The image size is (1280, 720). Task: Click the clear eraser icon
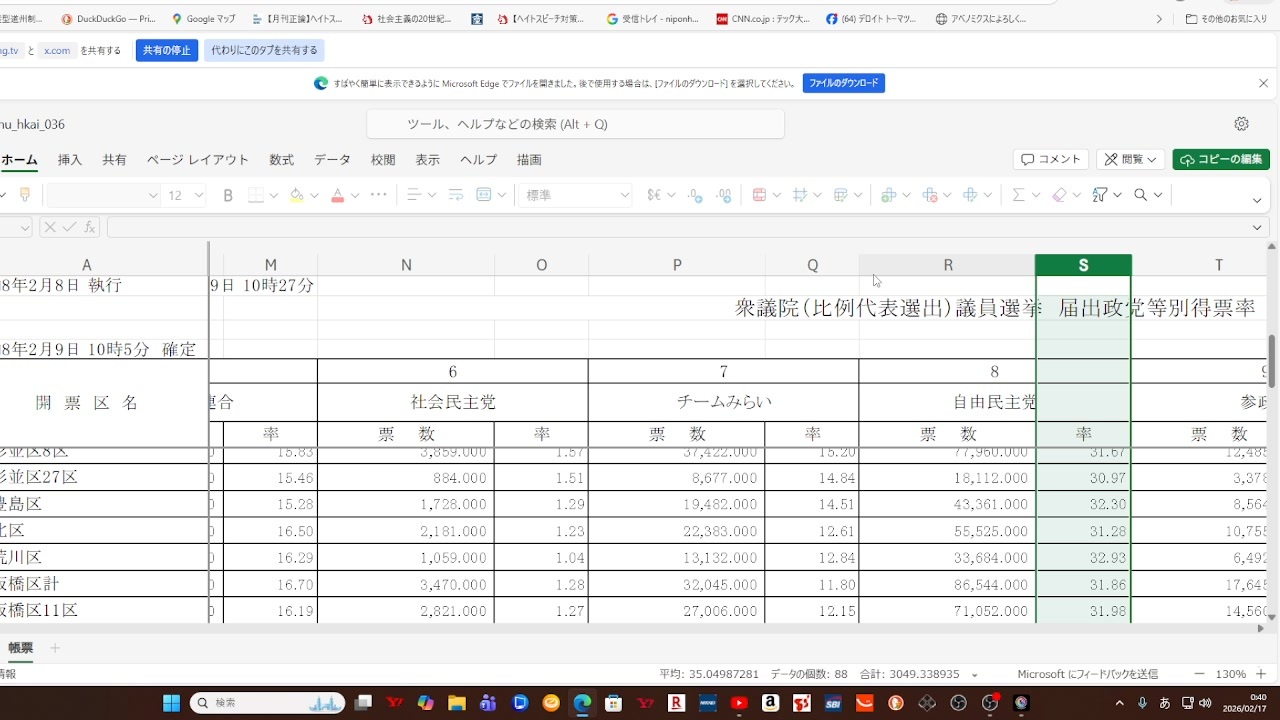coord(1059,195)
